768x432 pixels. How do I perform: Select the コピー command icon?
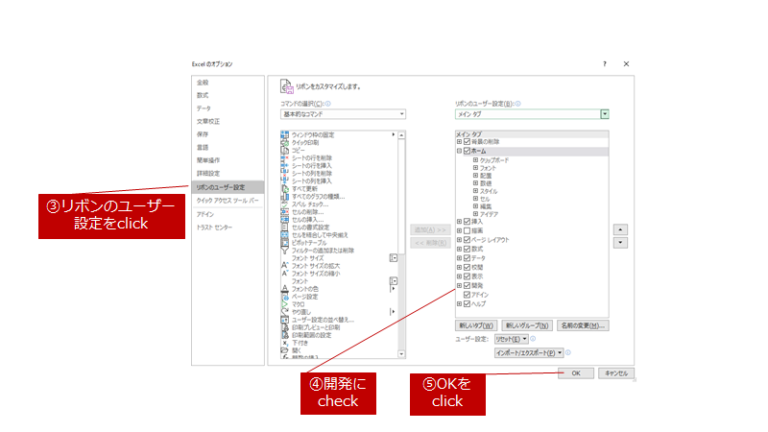pos(285,150)
